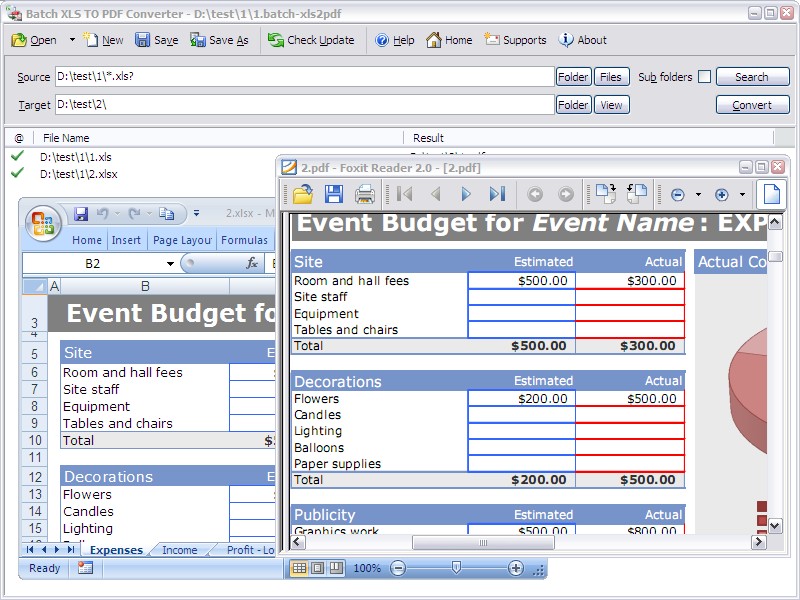800x600 pixels.
Task: Select the Normal view button in Excel status bar
Action: 298,568
